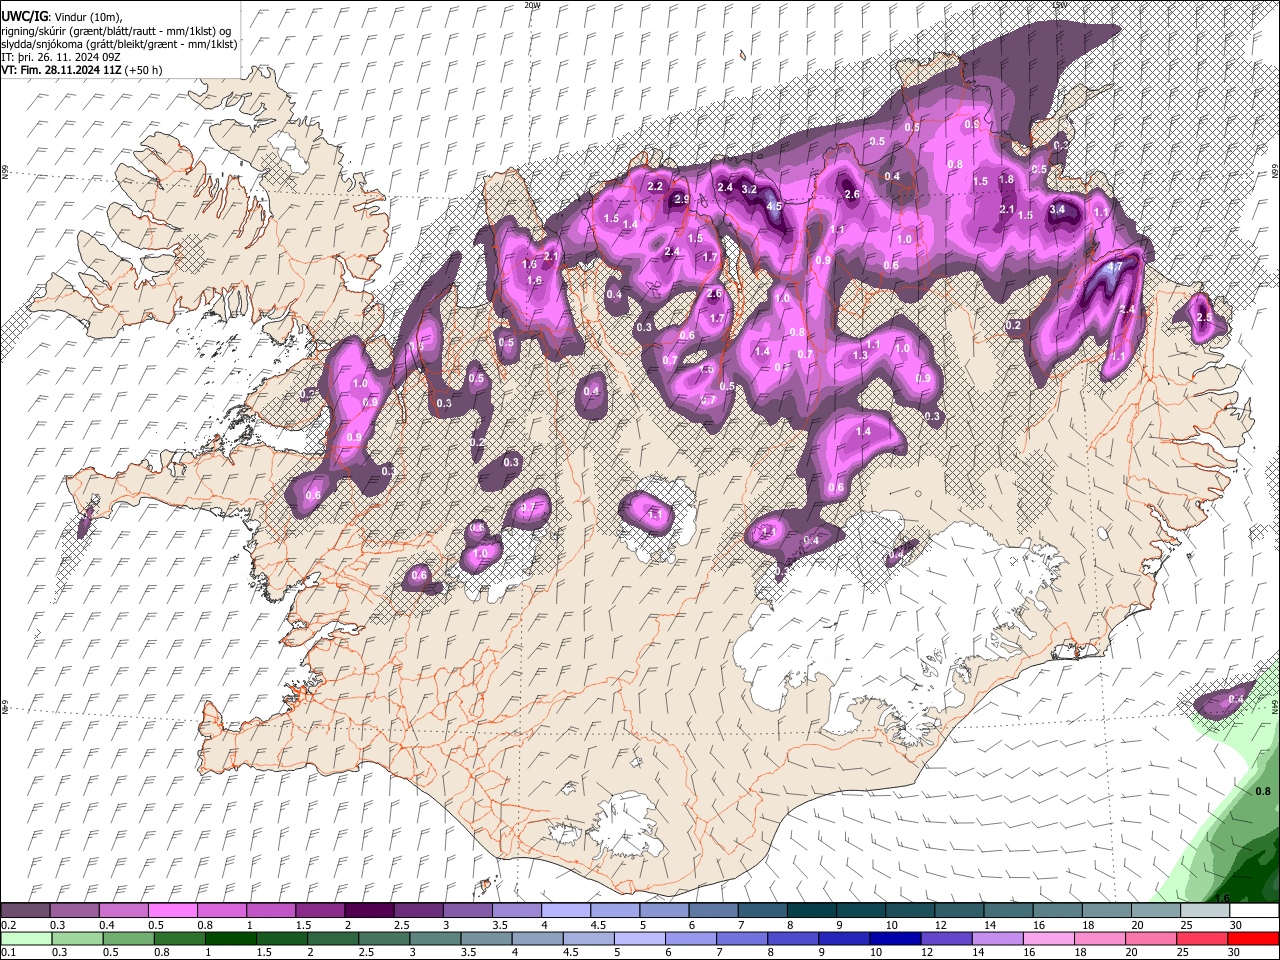Select the 'rigning/skúrir' legend description line

(x=117, y=31)
